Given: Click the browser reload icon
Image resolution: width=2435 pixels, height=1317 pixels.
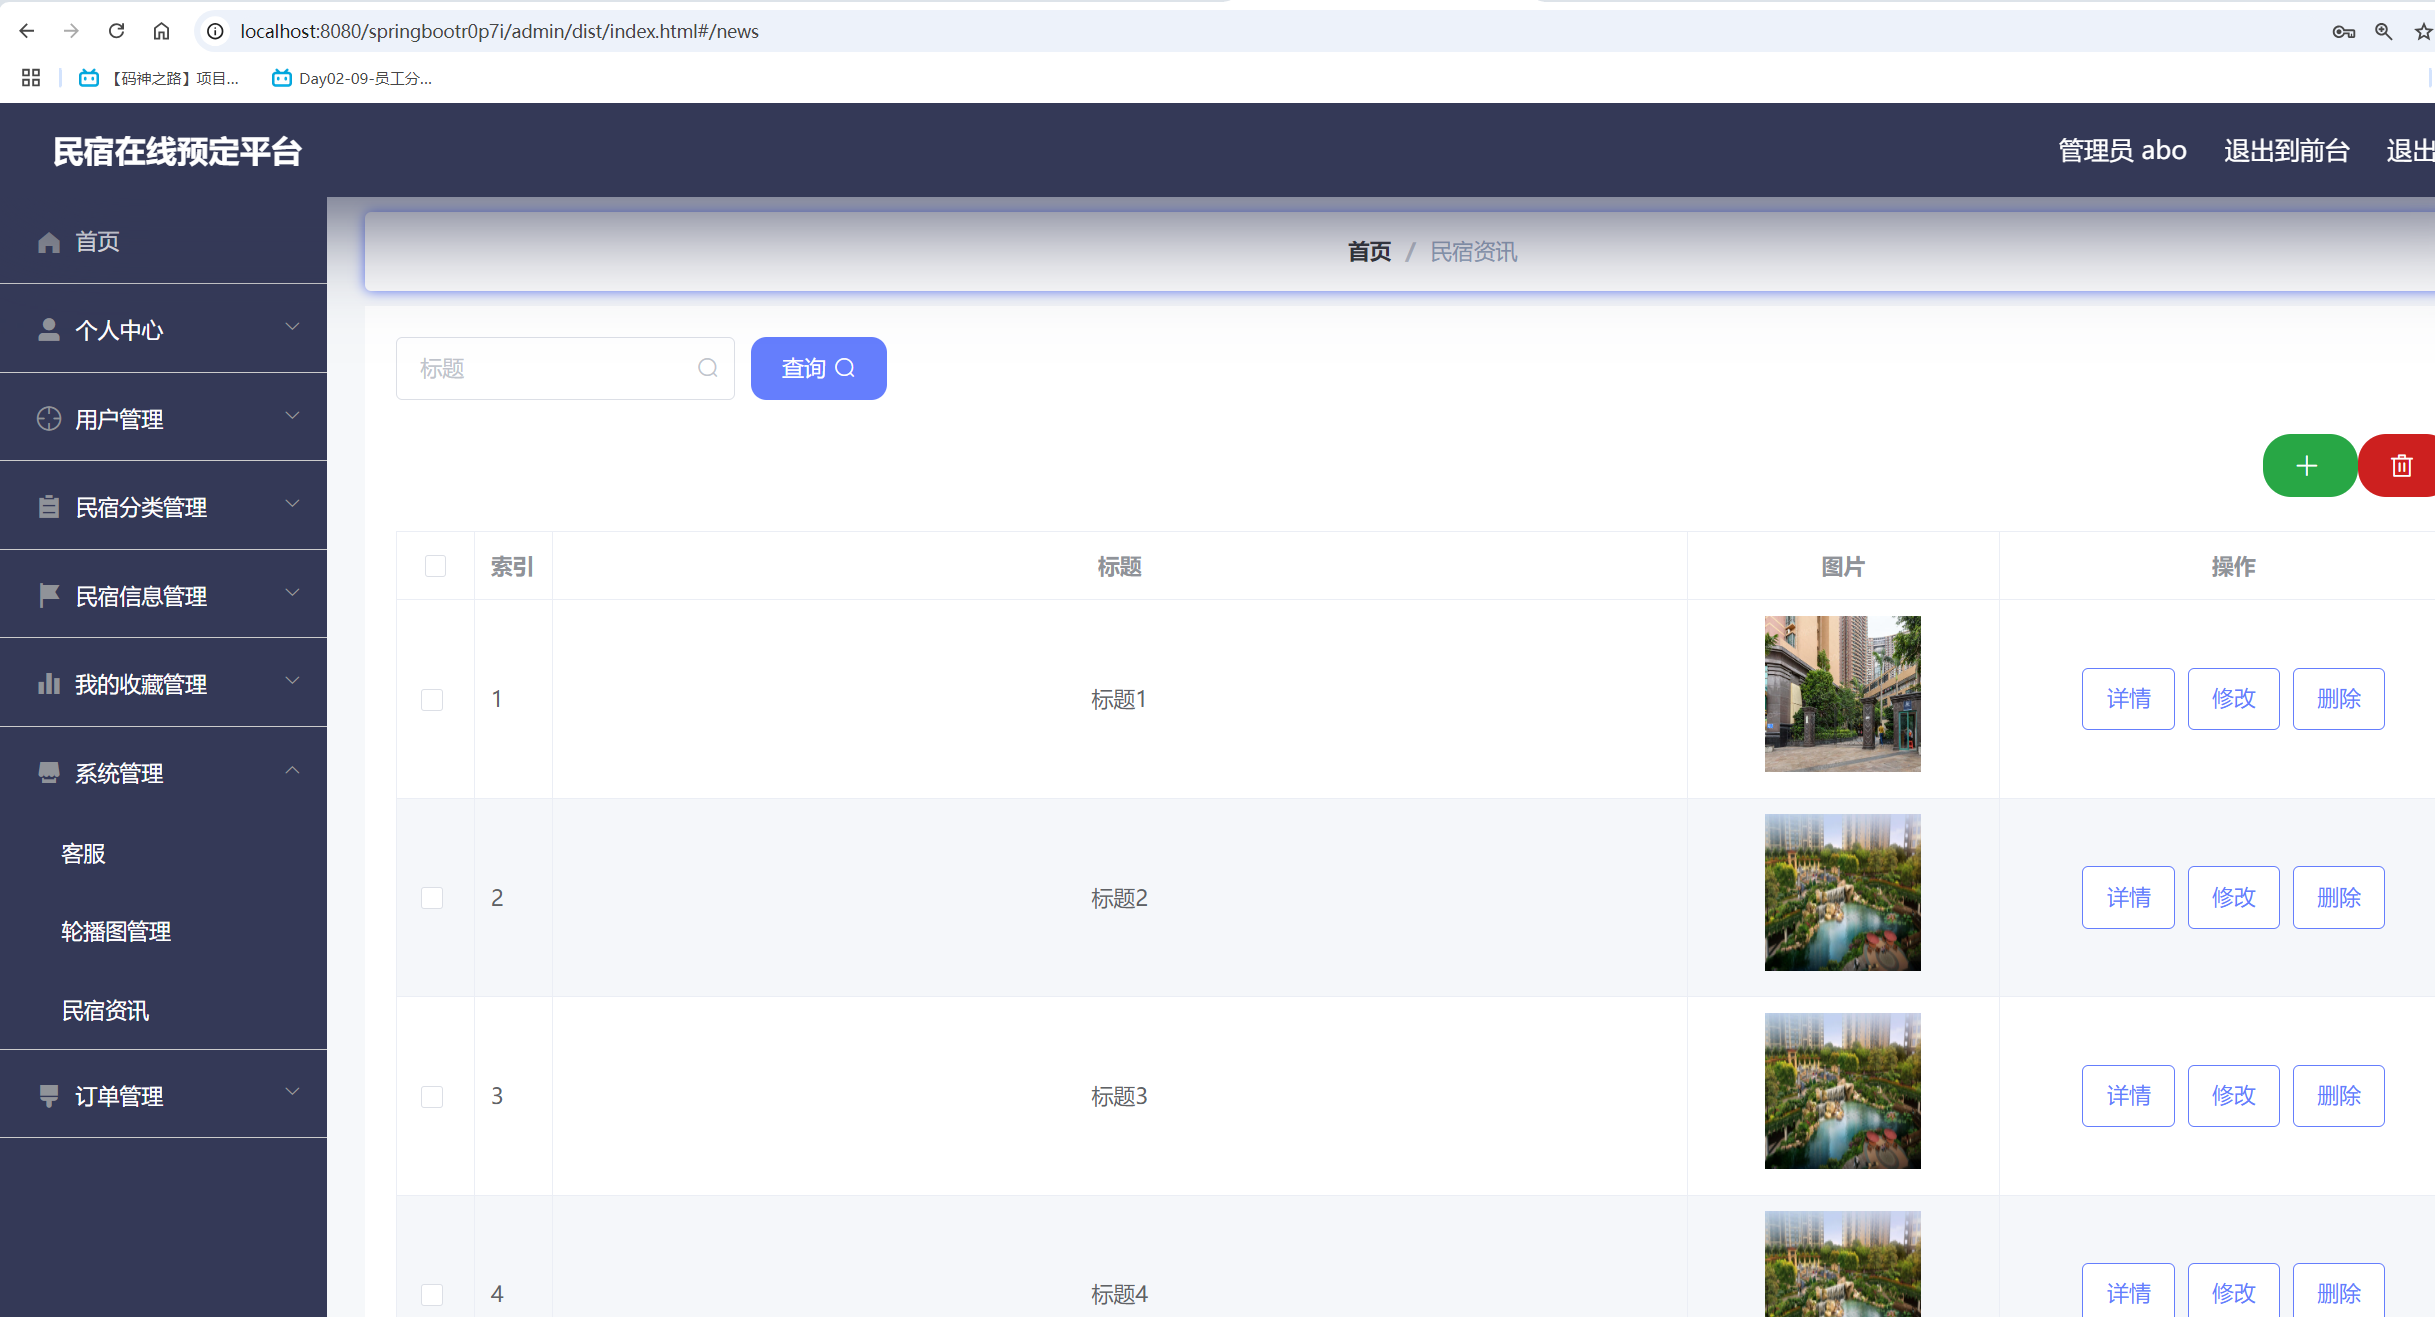Looking at the screenshot, I should pos(117,31).
